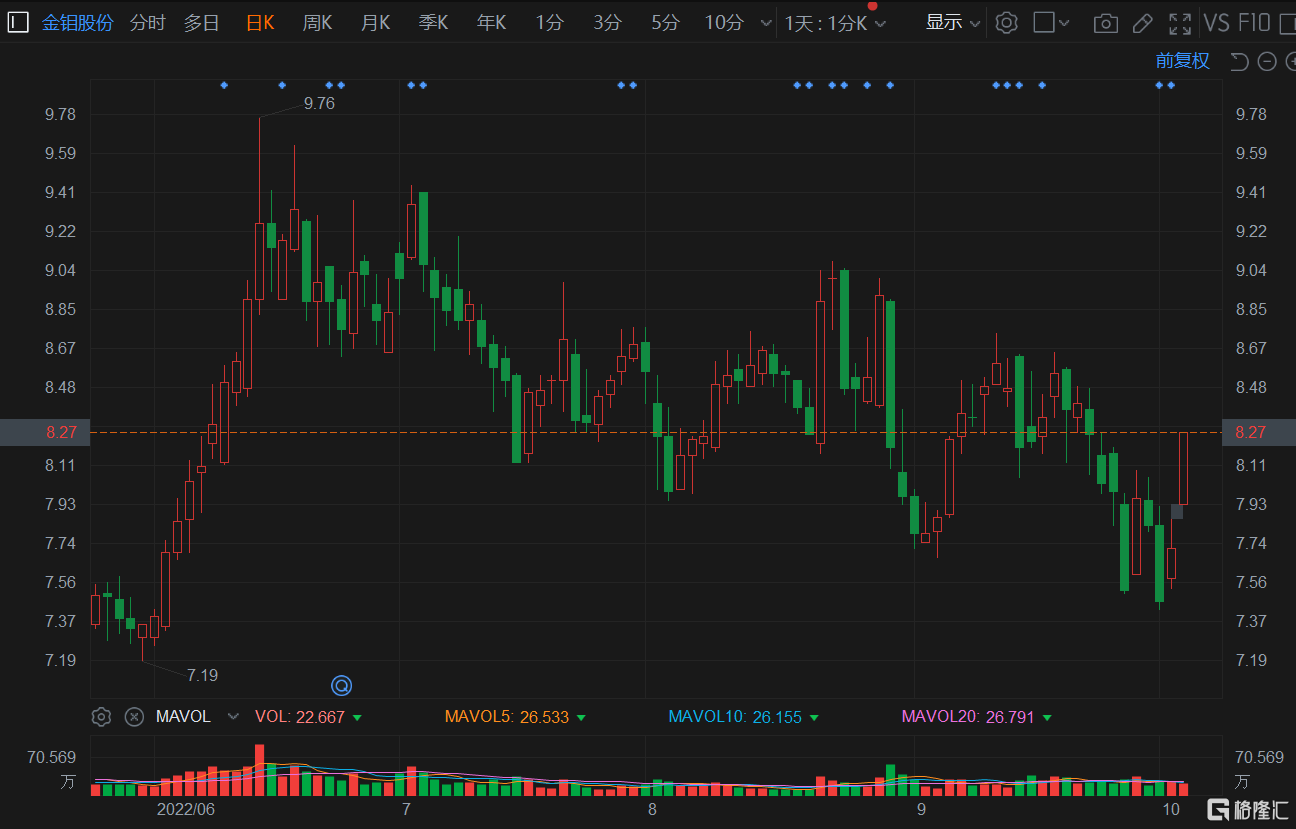Open the VS comparison tool

[x=1217, y=22]
